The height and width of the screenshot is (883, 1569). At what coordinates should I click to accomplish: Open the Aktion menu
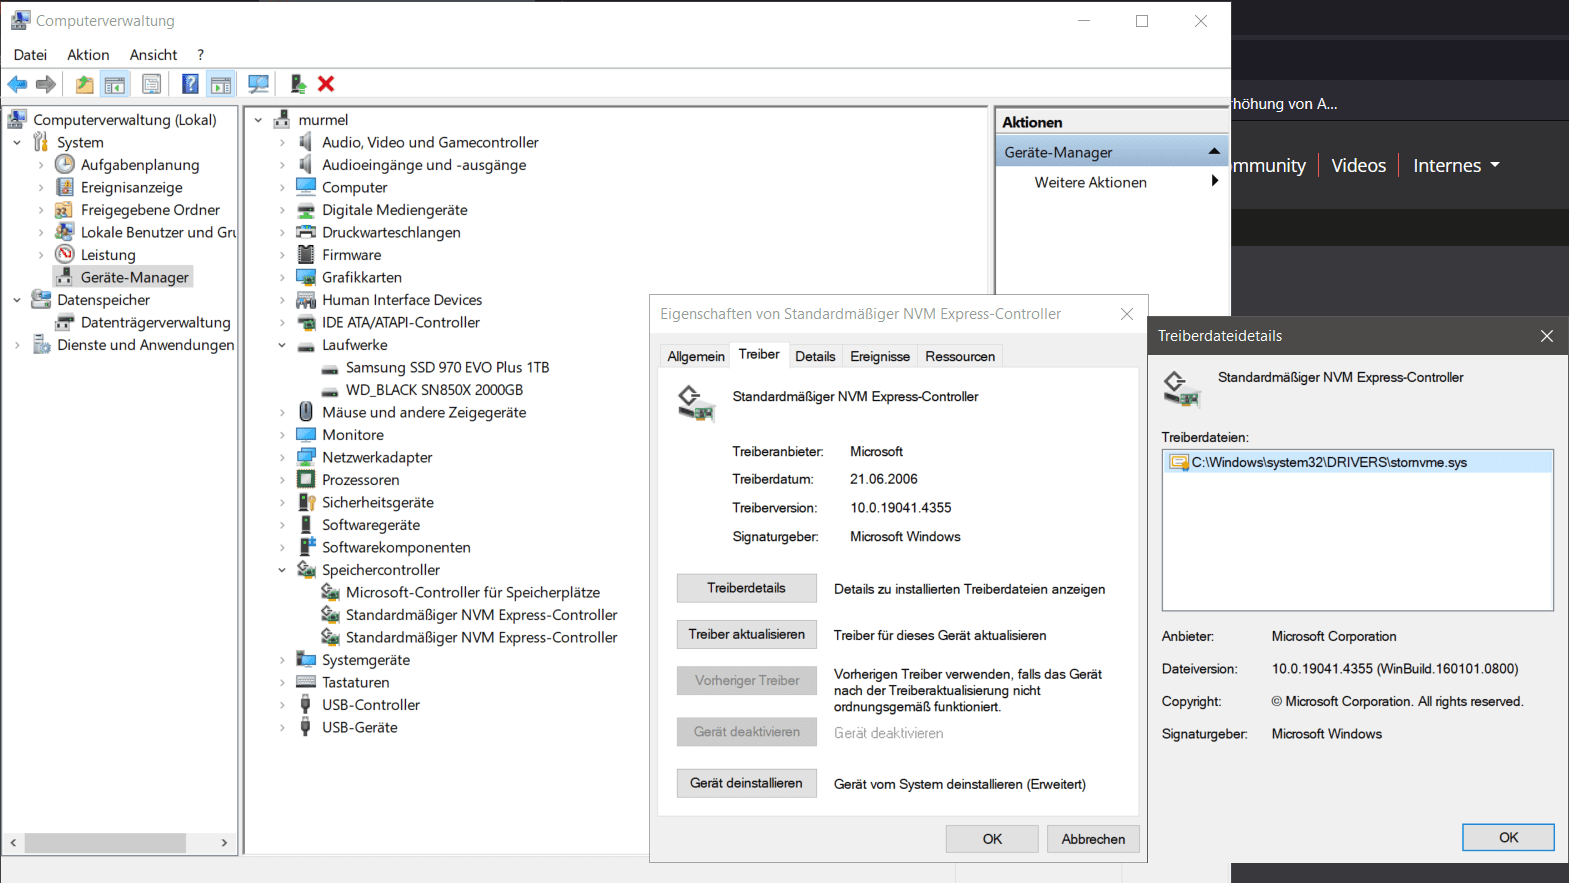coord(88,55)
